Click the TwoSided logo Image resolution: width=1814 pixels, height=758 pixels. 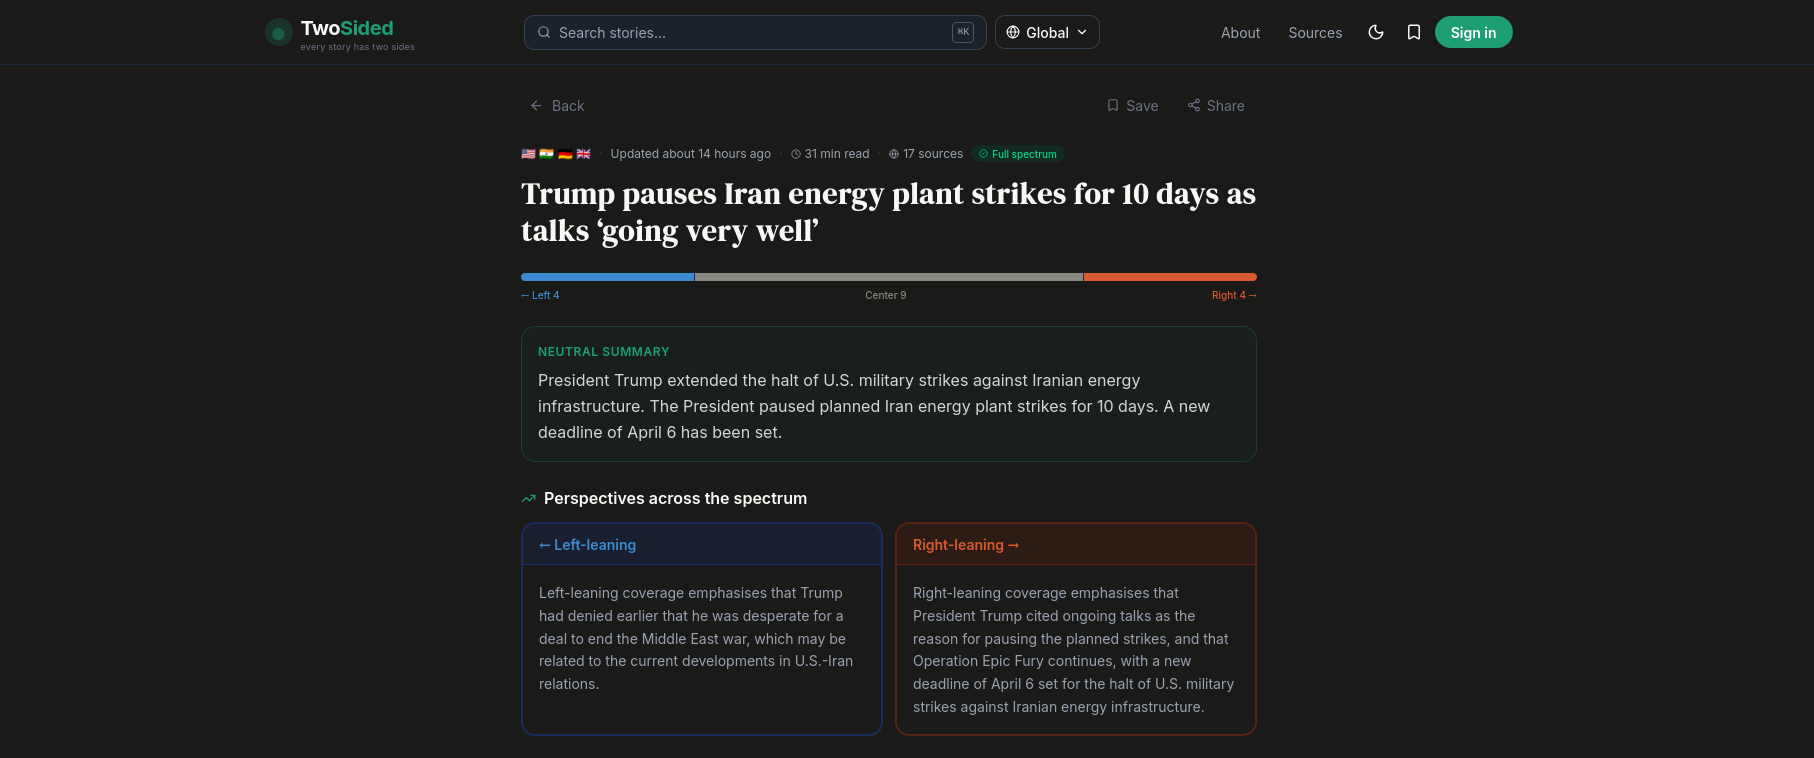[340, 33]
